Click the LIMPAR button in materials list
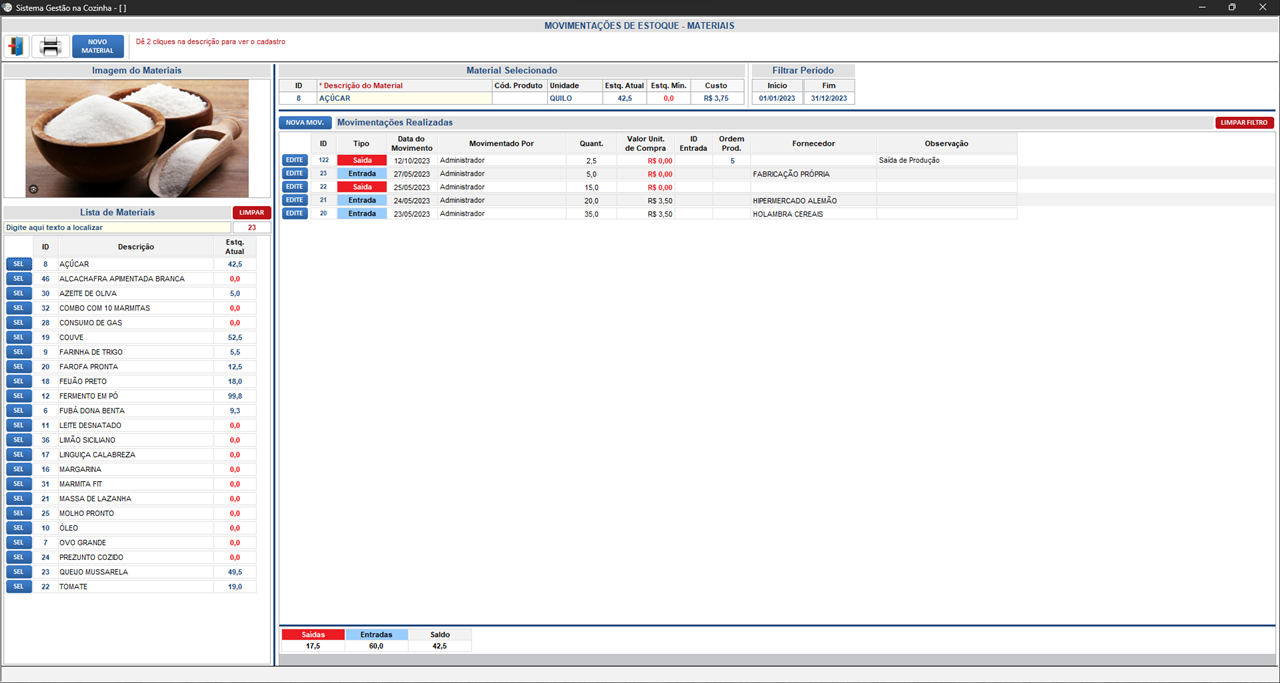 point(252,212)
